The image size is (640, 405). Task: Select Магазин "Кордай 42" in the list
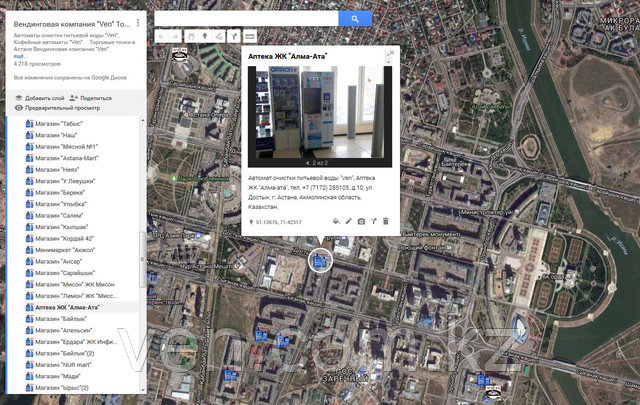coord(60,238)
